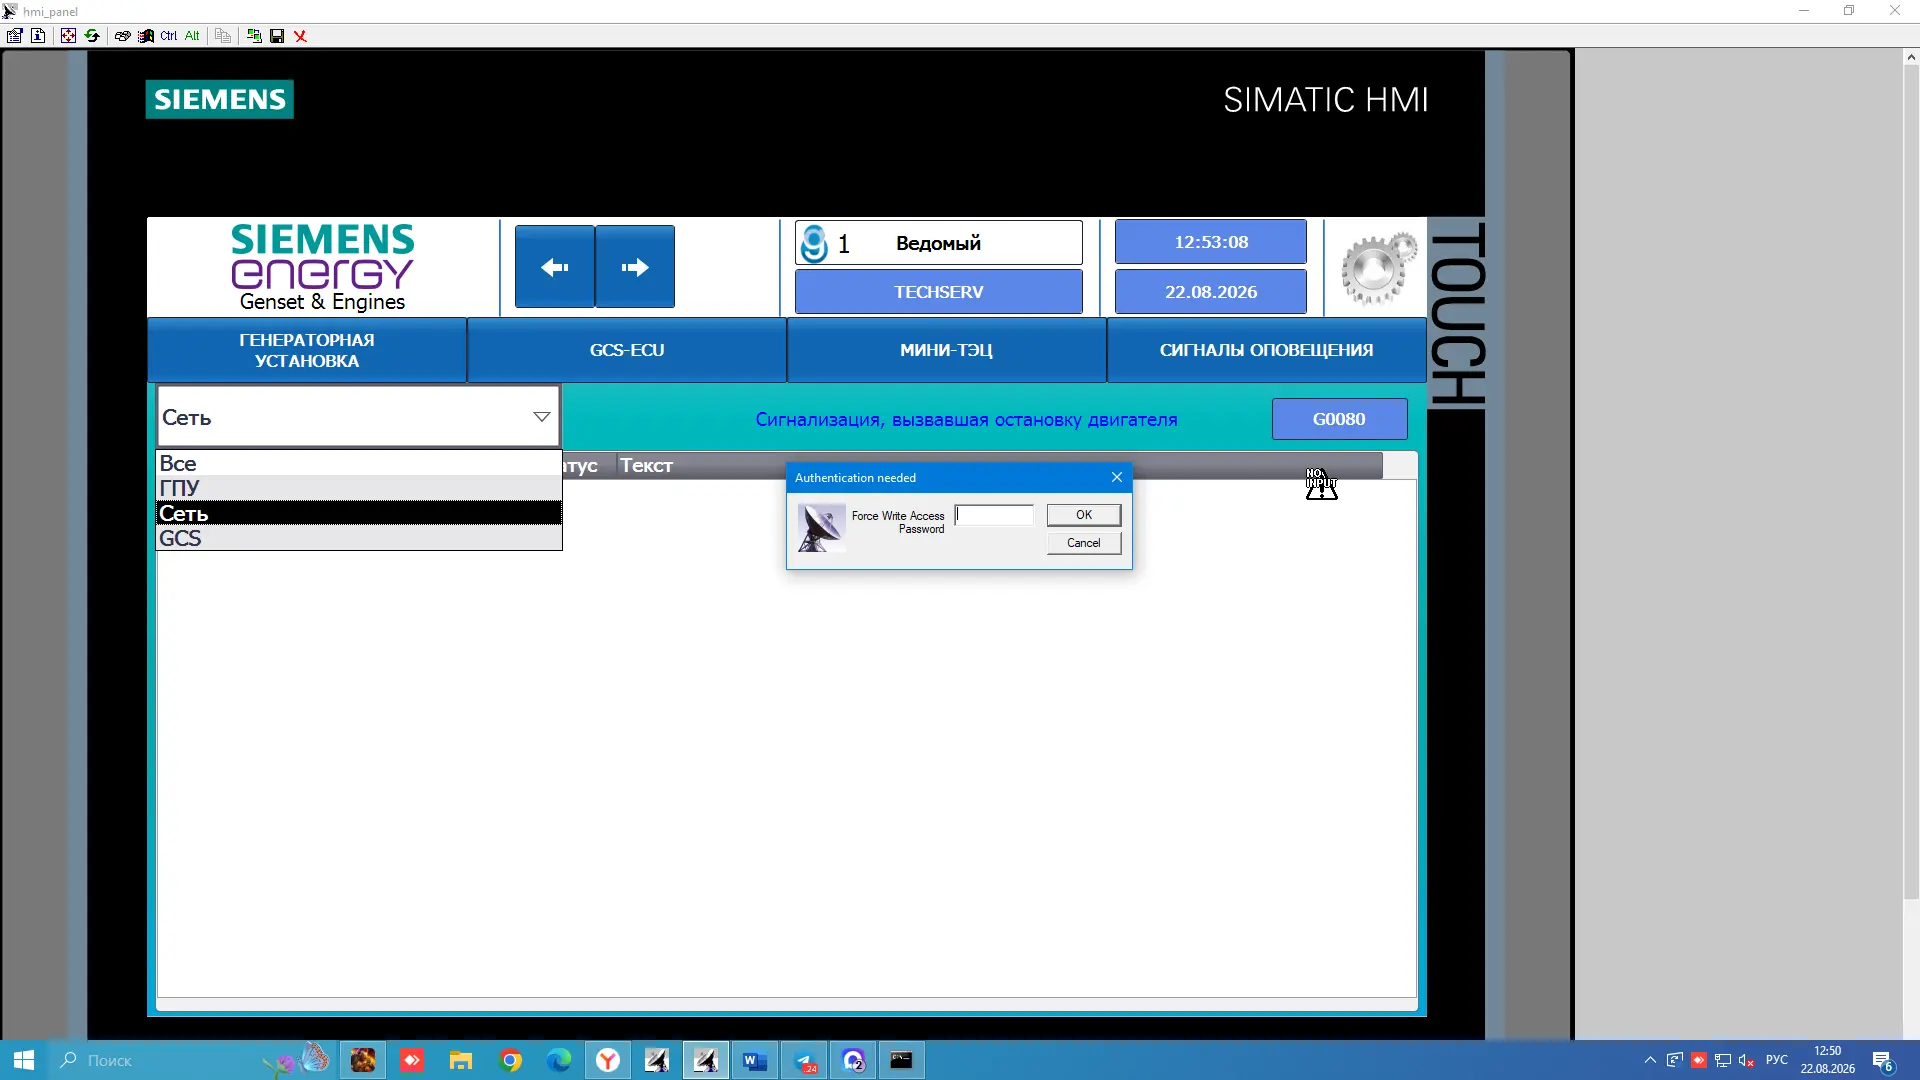Viewport: 1920px width, 1080px height.
Task: Switch to the GCS-ECU tab
Action: pos(627,351)
